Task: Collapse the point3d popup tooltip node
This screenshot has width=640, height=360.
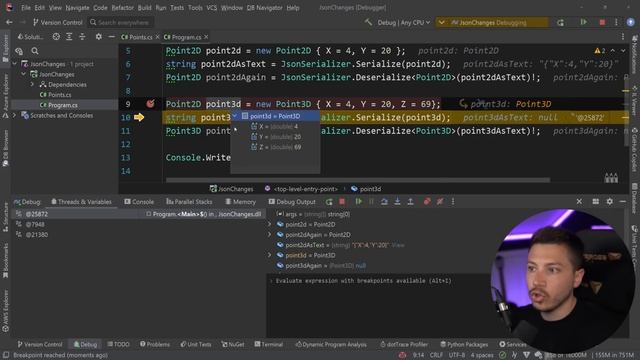Action: [235, 116]
